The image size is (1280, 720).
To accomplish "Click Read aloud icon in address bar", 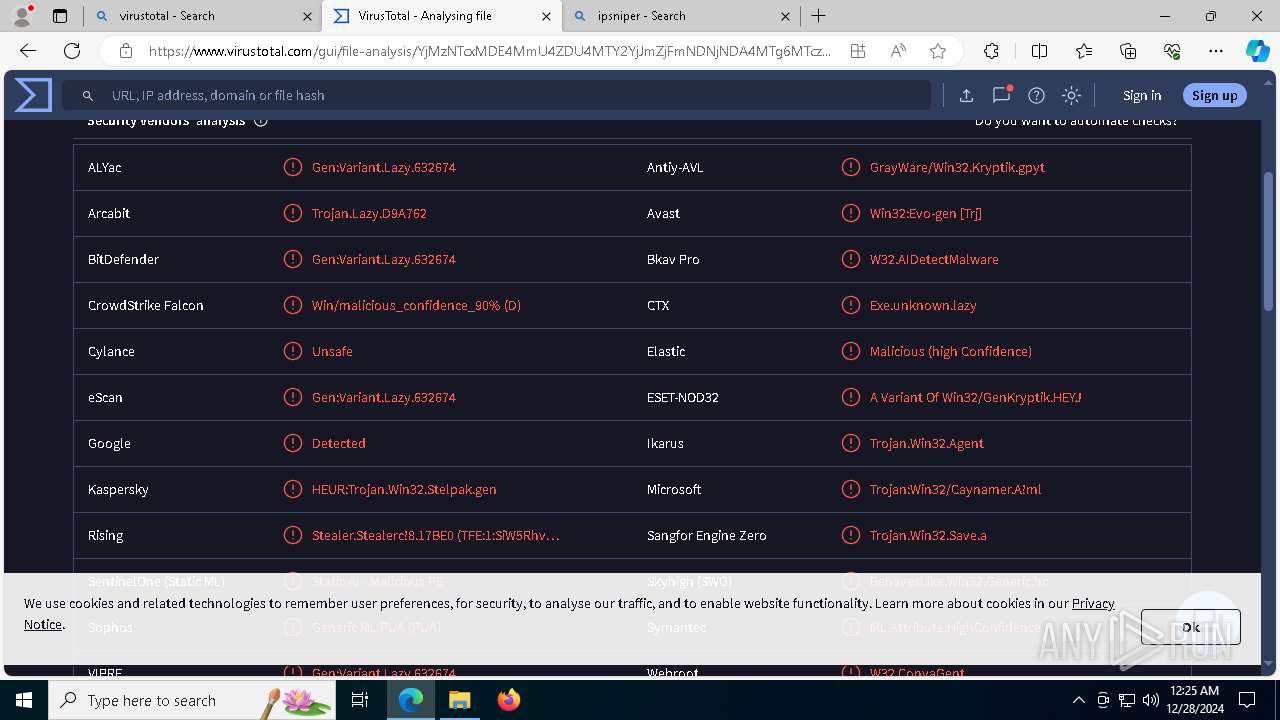I will [898, 51].
